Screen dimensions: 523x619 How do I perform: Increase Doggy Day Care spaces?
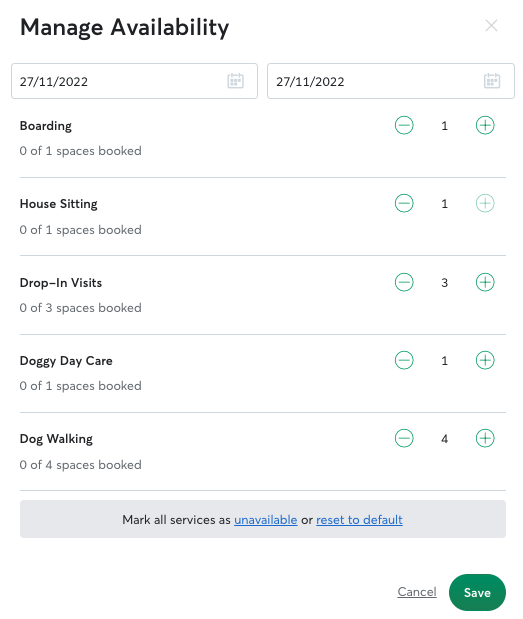(x=485, y=360)
